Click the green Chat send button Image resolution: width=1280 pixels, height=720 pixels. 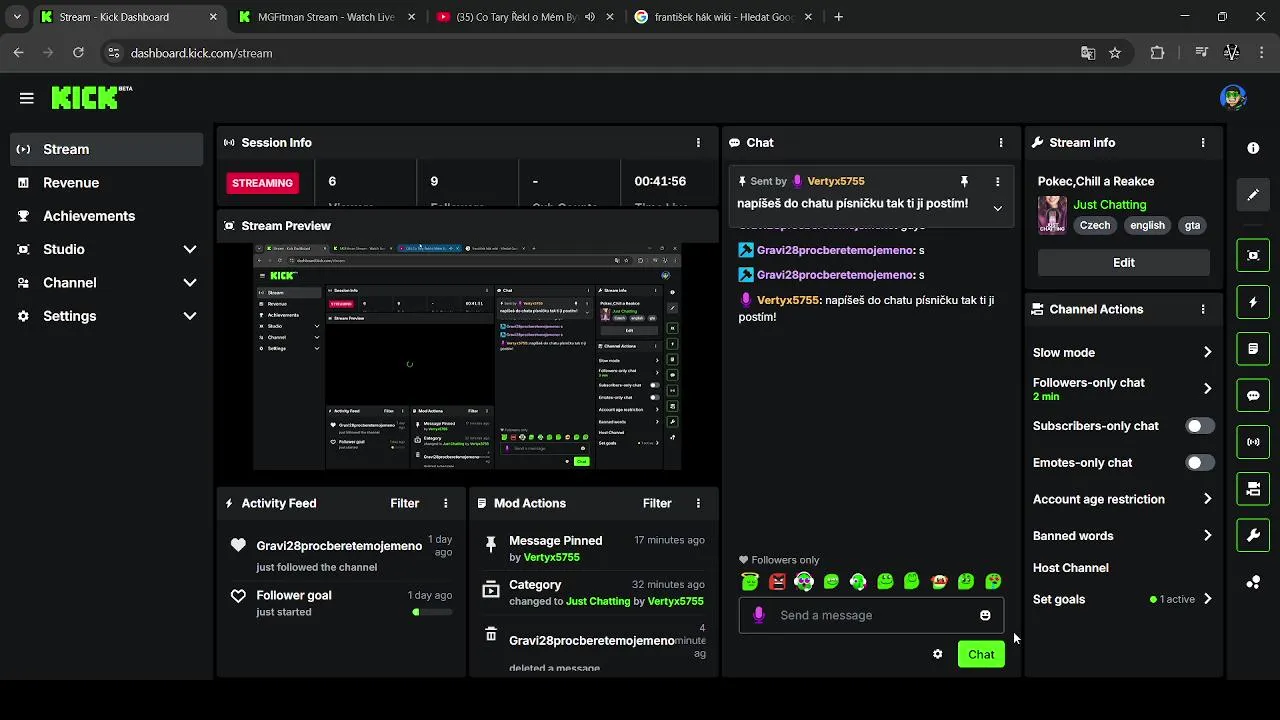981,655
